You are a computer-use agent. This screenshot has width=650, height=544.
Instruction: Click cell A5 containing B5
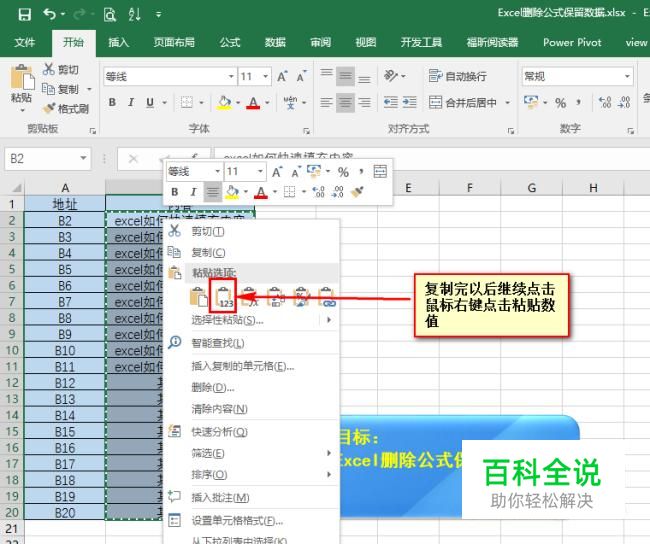(65, 270)
